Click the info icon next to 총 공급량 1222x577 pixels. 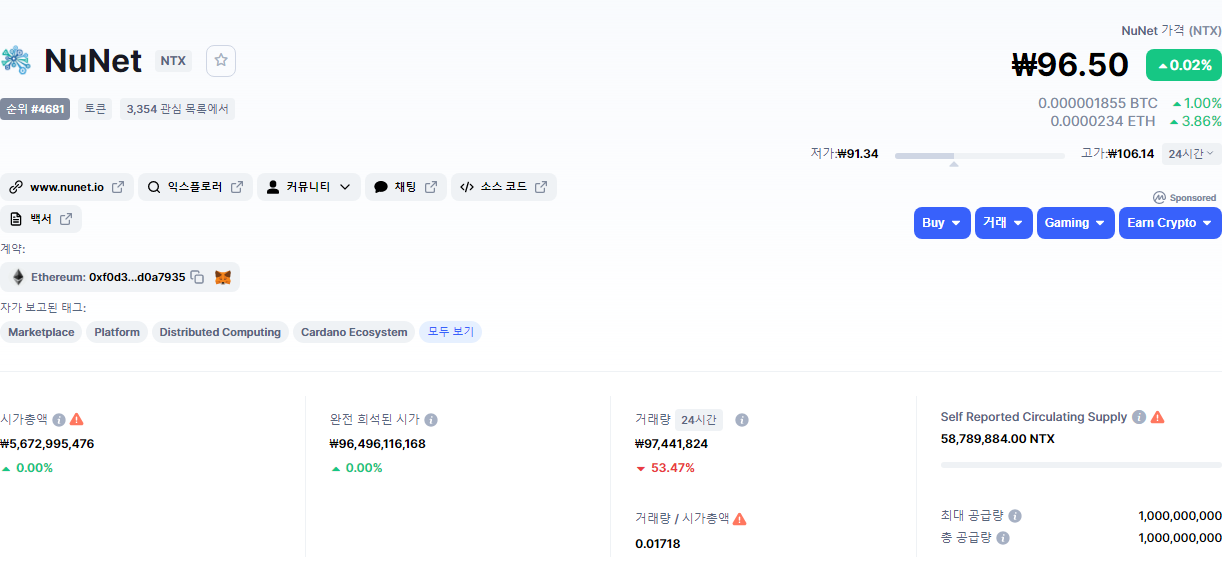click(1003, 538)
